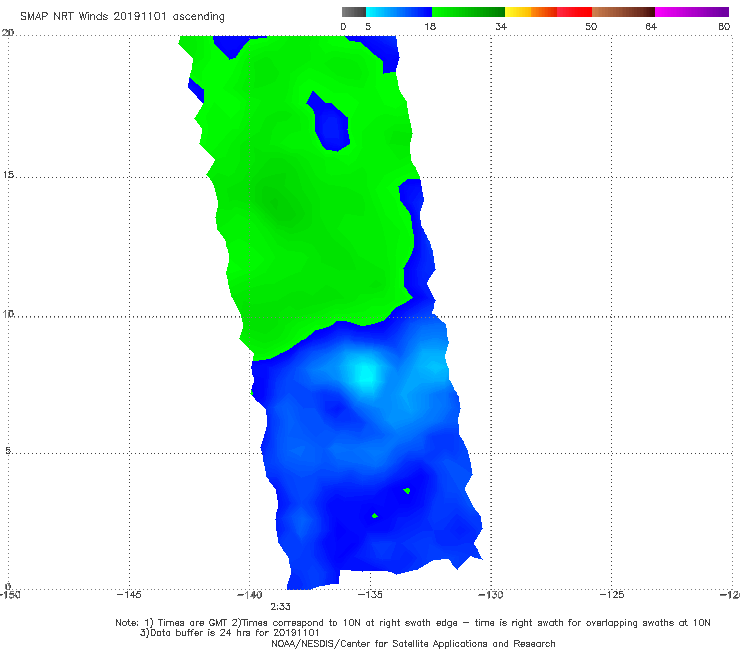
Task: Pick the yellow portion of the color bar
Action: (518, 12)
